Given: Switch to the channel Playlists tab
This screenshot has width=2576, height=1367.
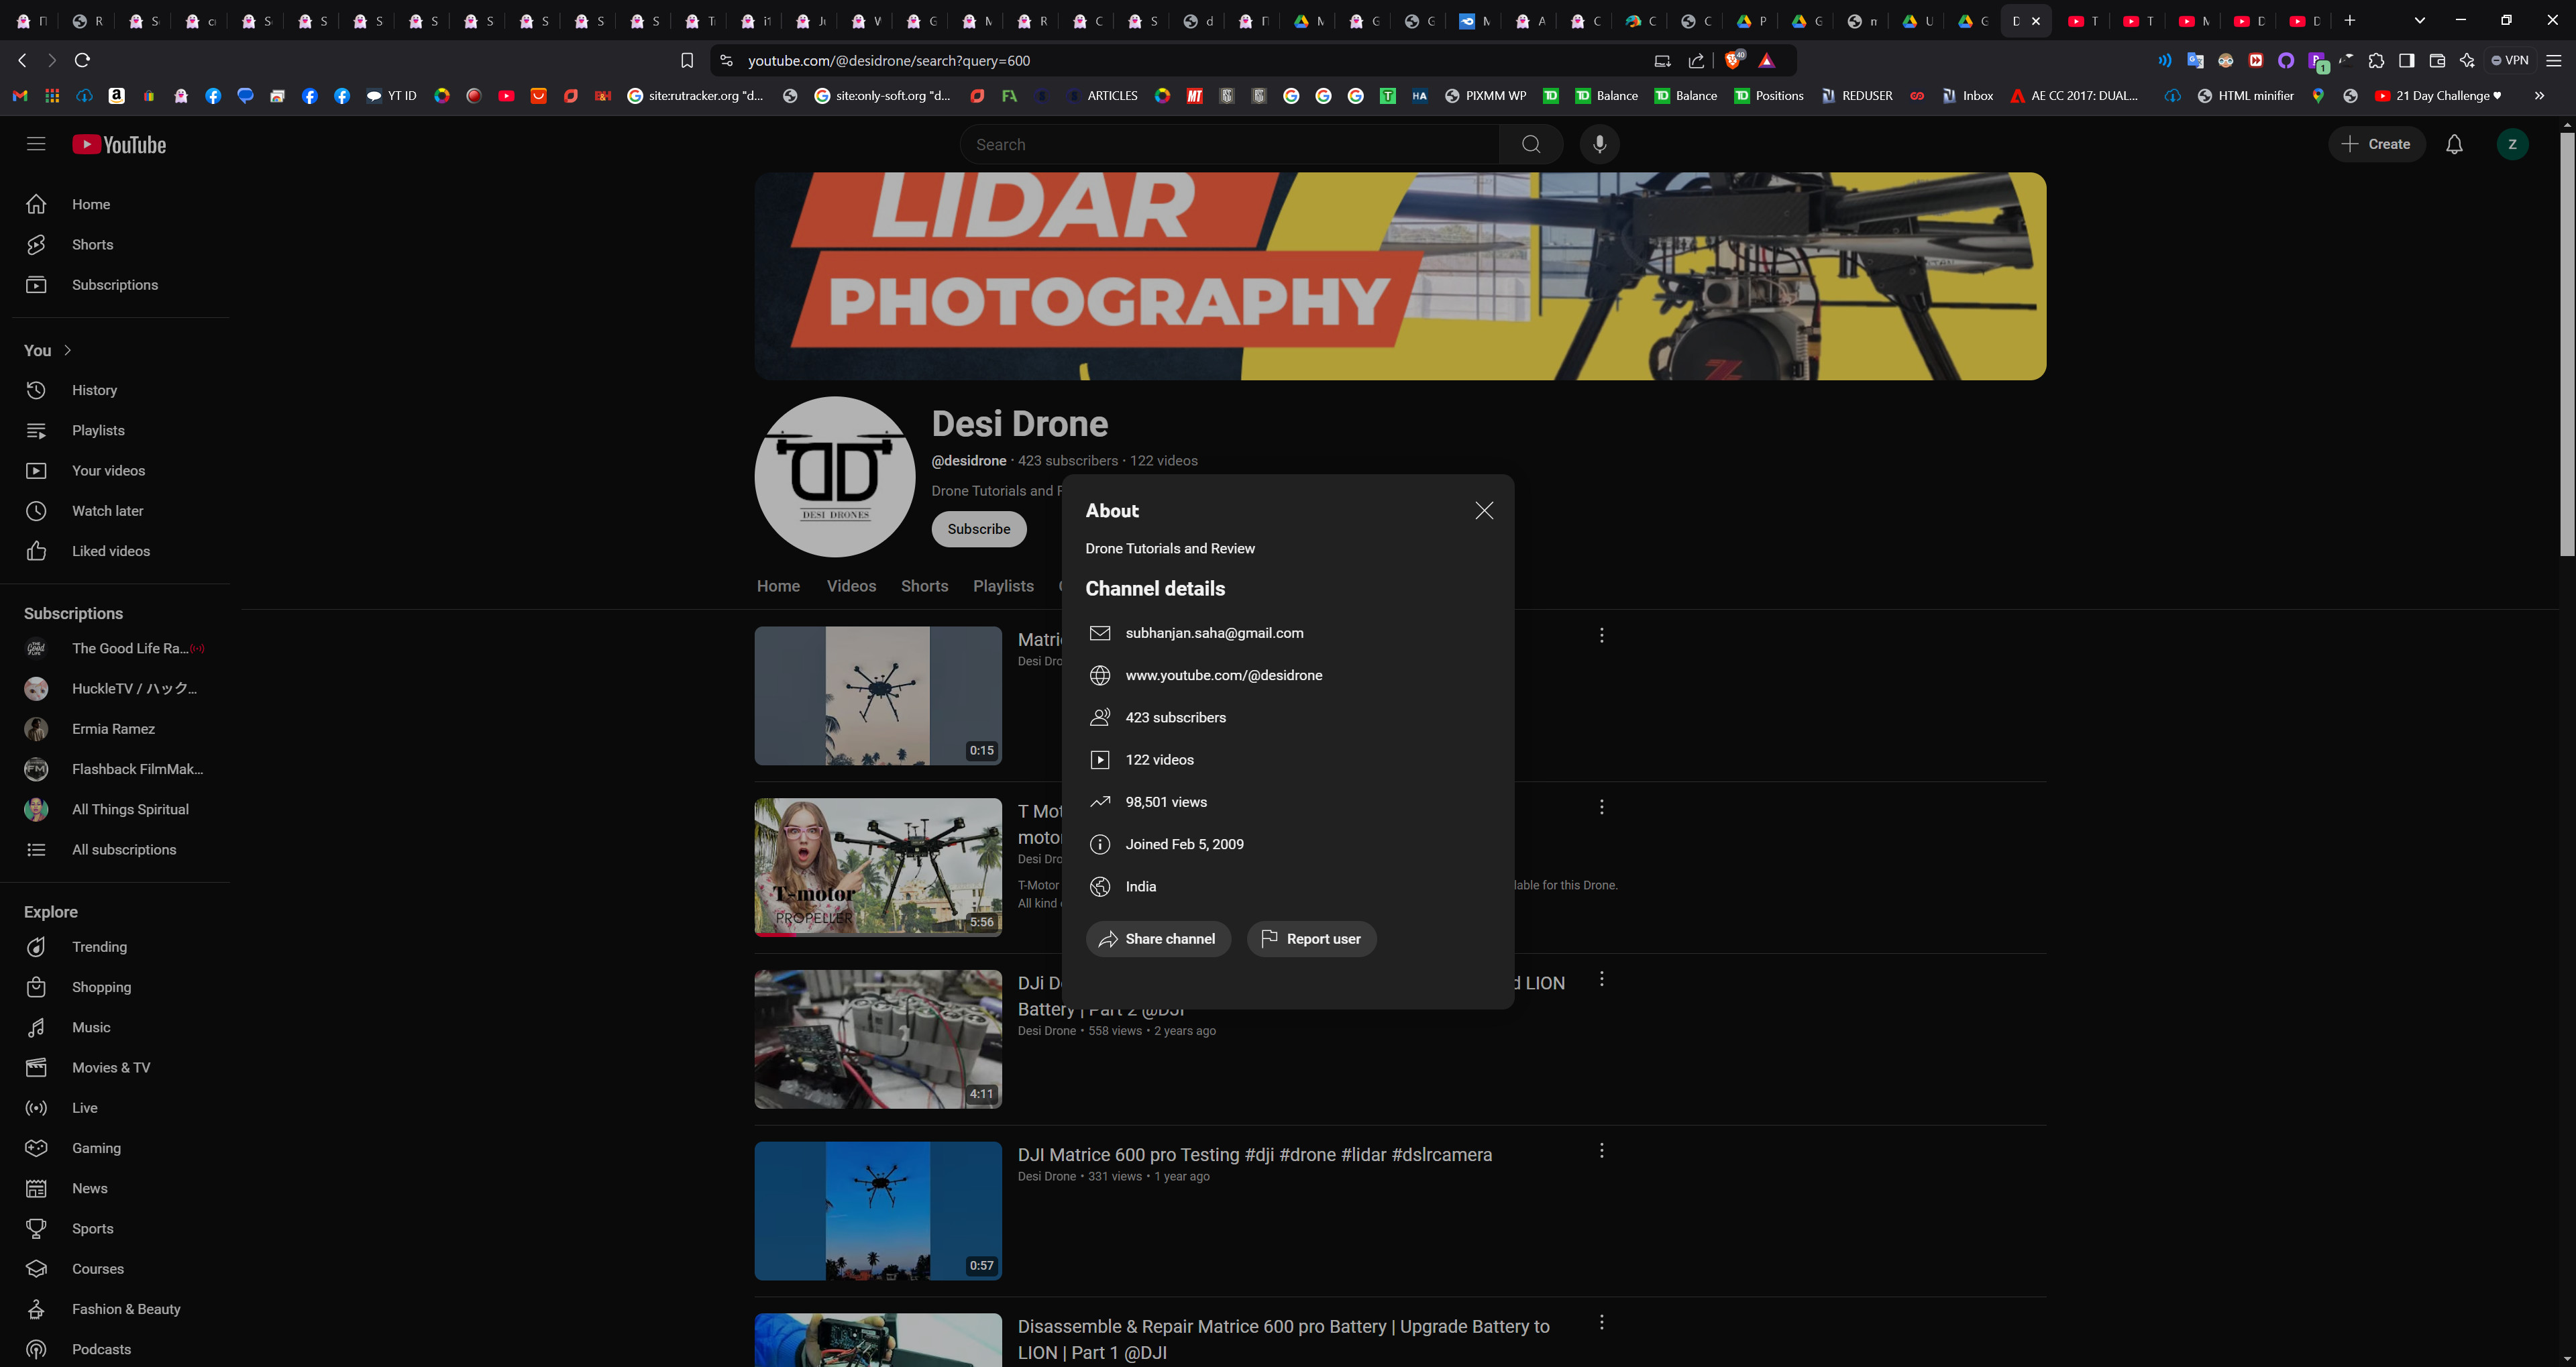Looking at the screenshot, I should 1003,586.
